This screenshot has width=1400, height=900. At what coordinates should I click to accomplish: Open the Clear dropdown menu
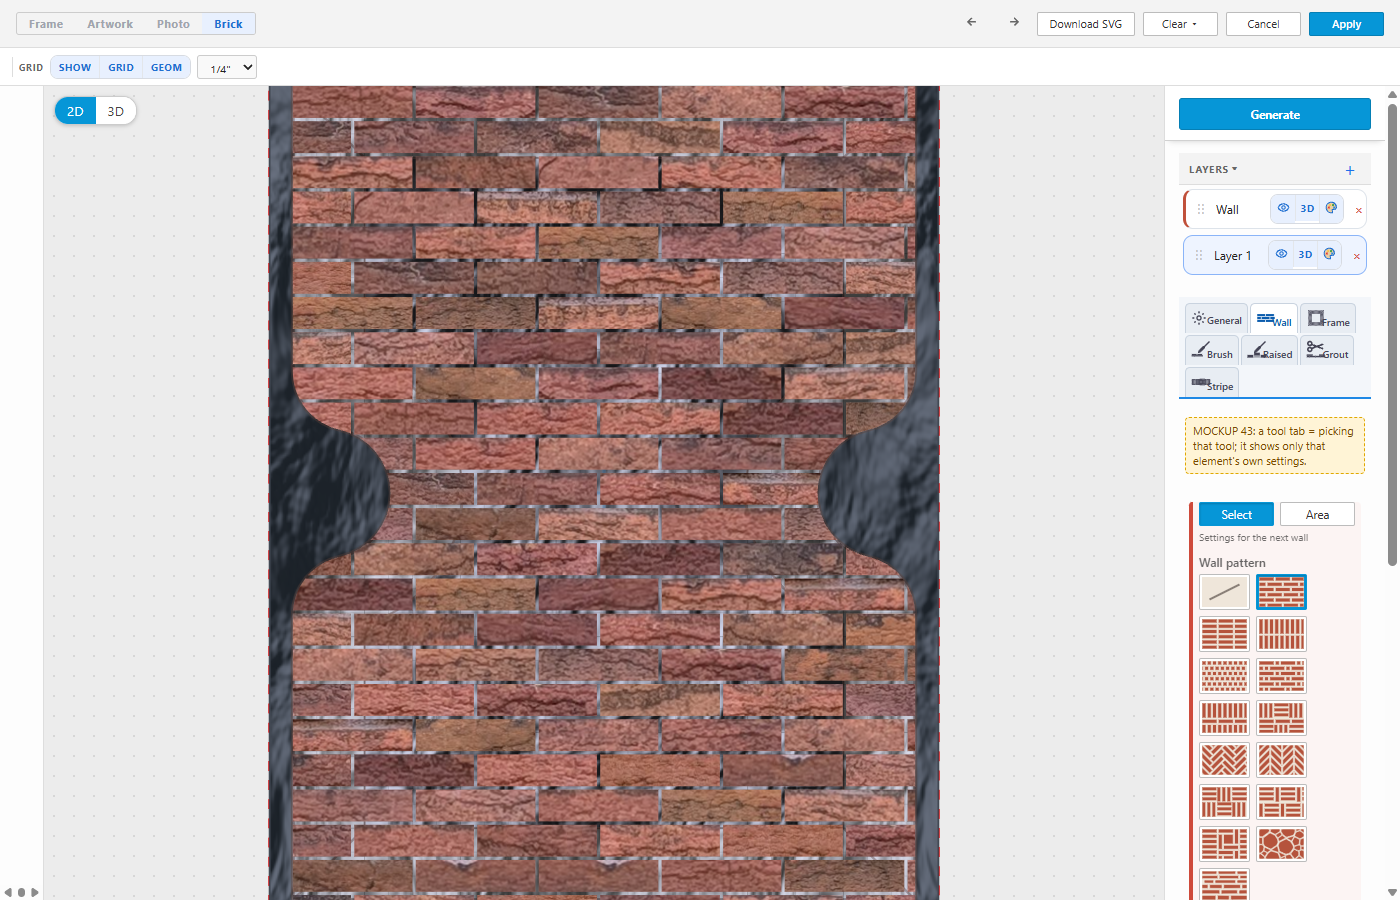click(1180, 24)
